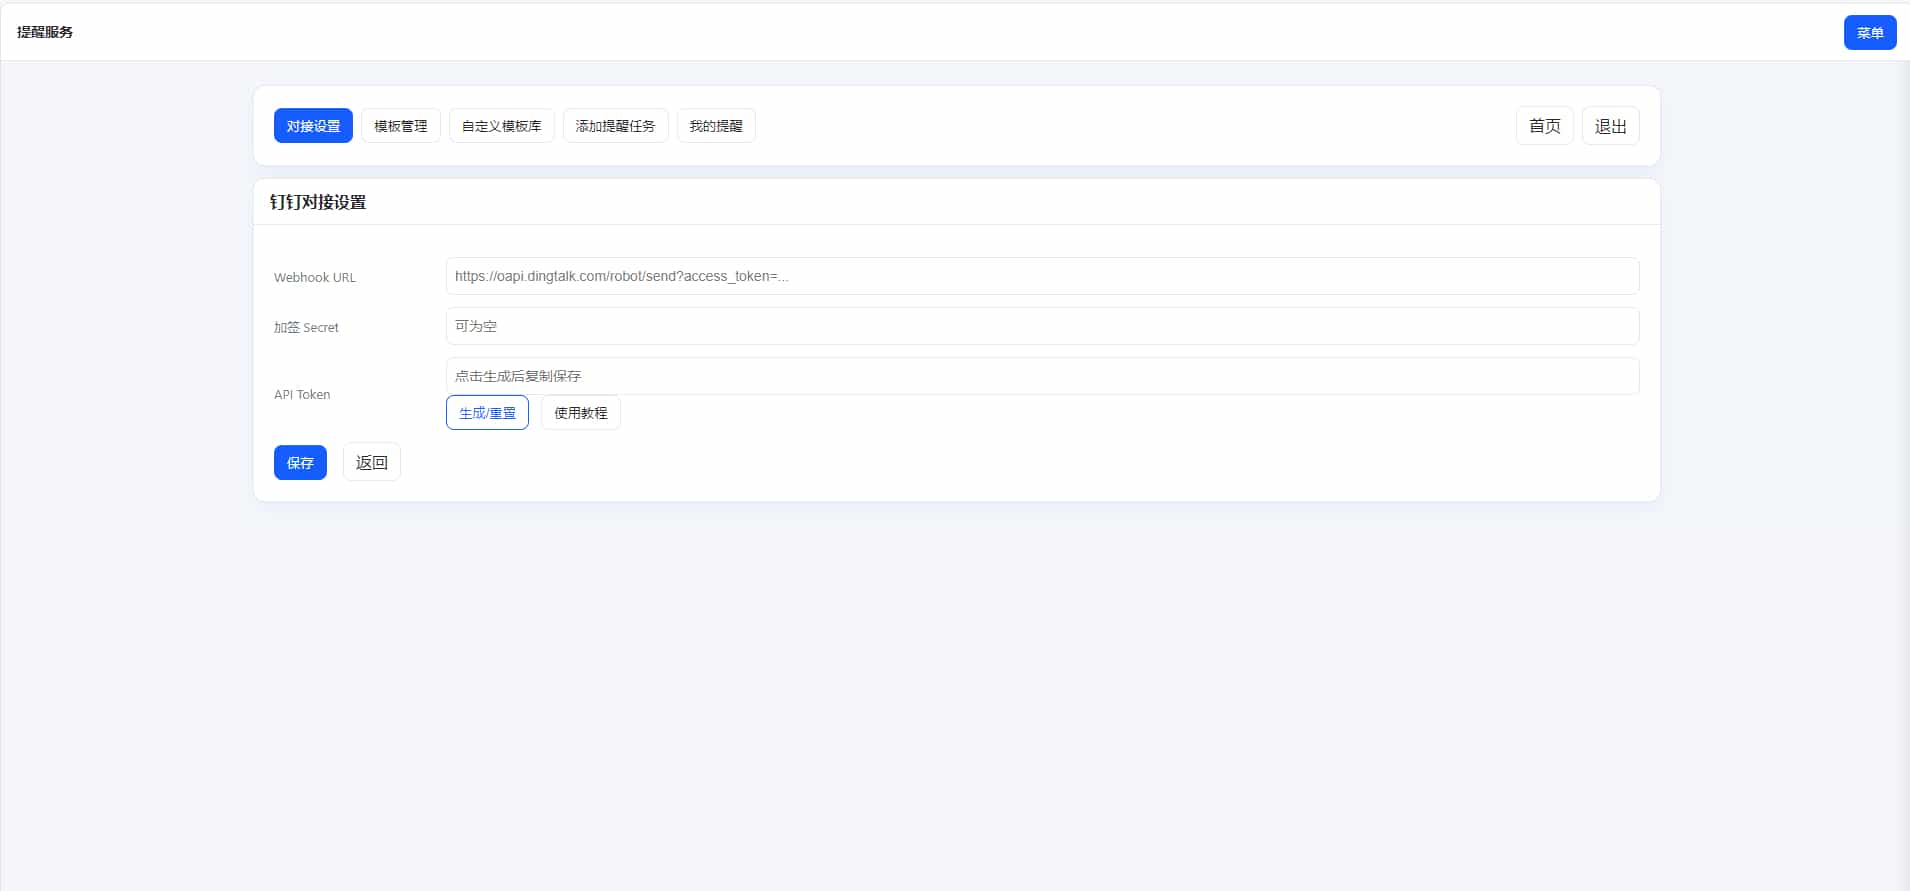The width and height of the screenshot is (1910, 891).
Task: Click the Webhook URL label text
Action: pos(315,278)
